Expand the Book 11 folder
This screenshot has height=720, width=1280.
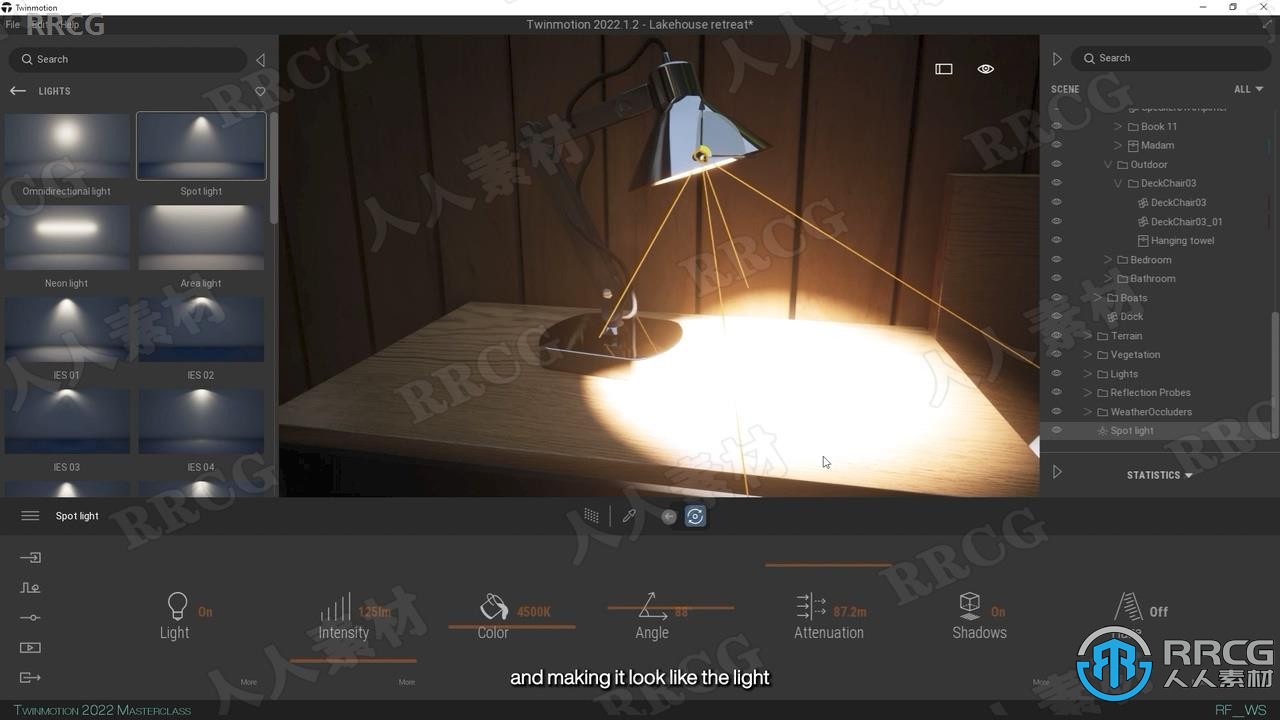click(1118, 127)
